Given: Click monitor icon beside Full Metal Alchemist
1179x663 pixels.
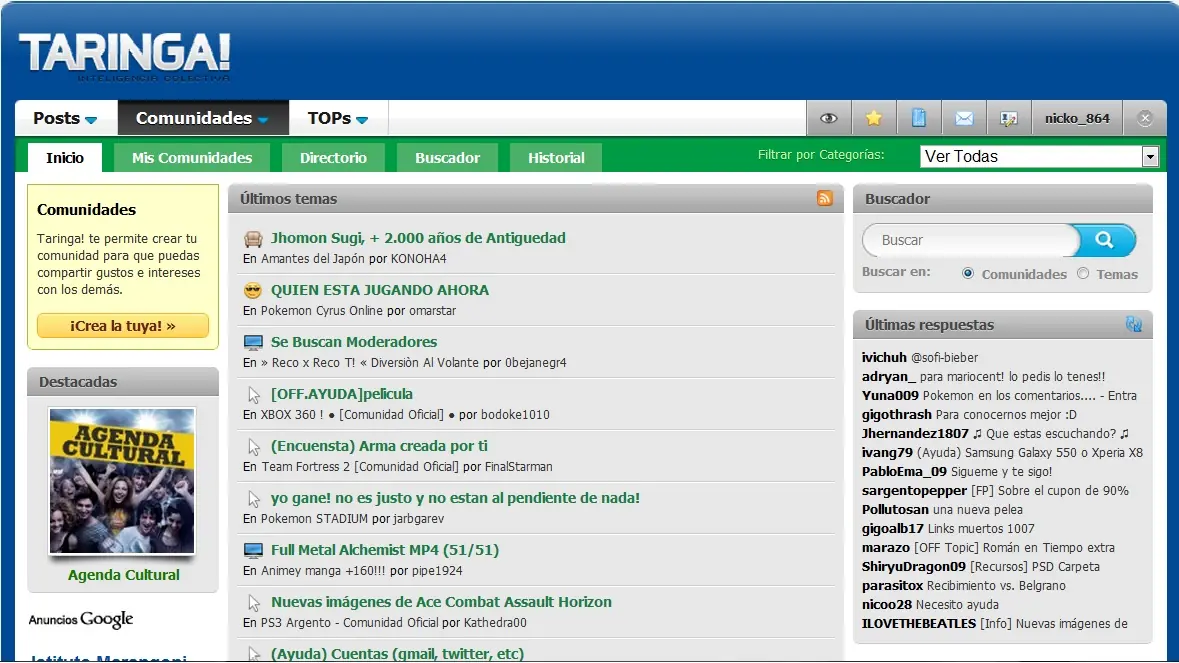Looking at the screenshot, I should click(x=253, y=551).
